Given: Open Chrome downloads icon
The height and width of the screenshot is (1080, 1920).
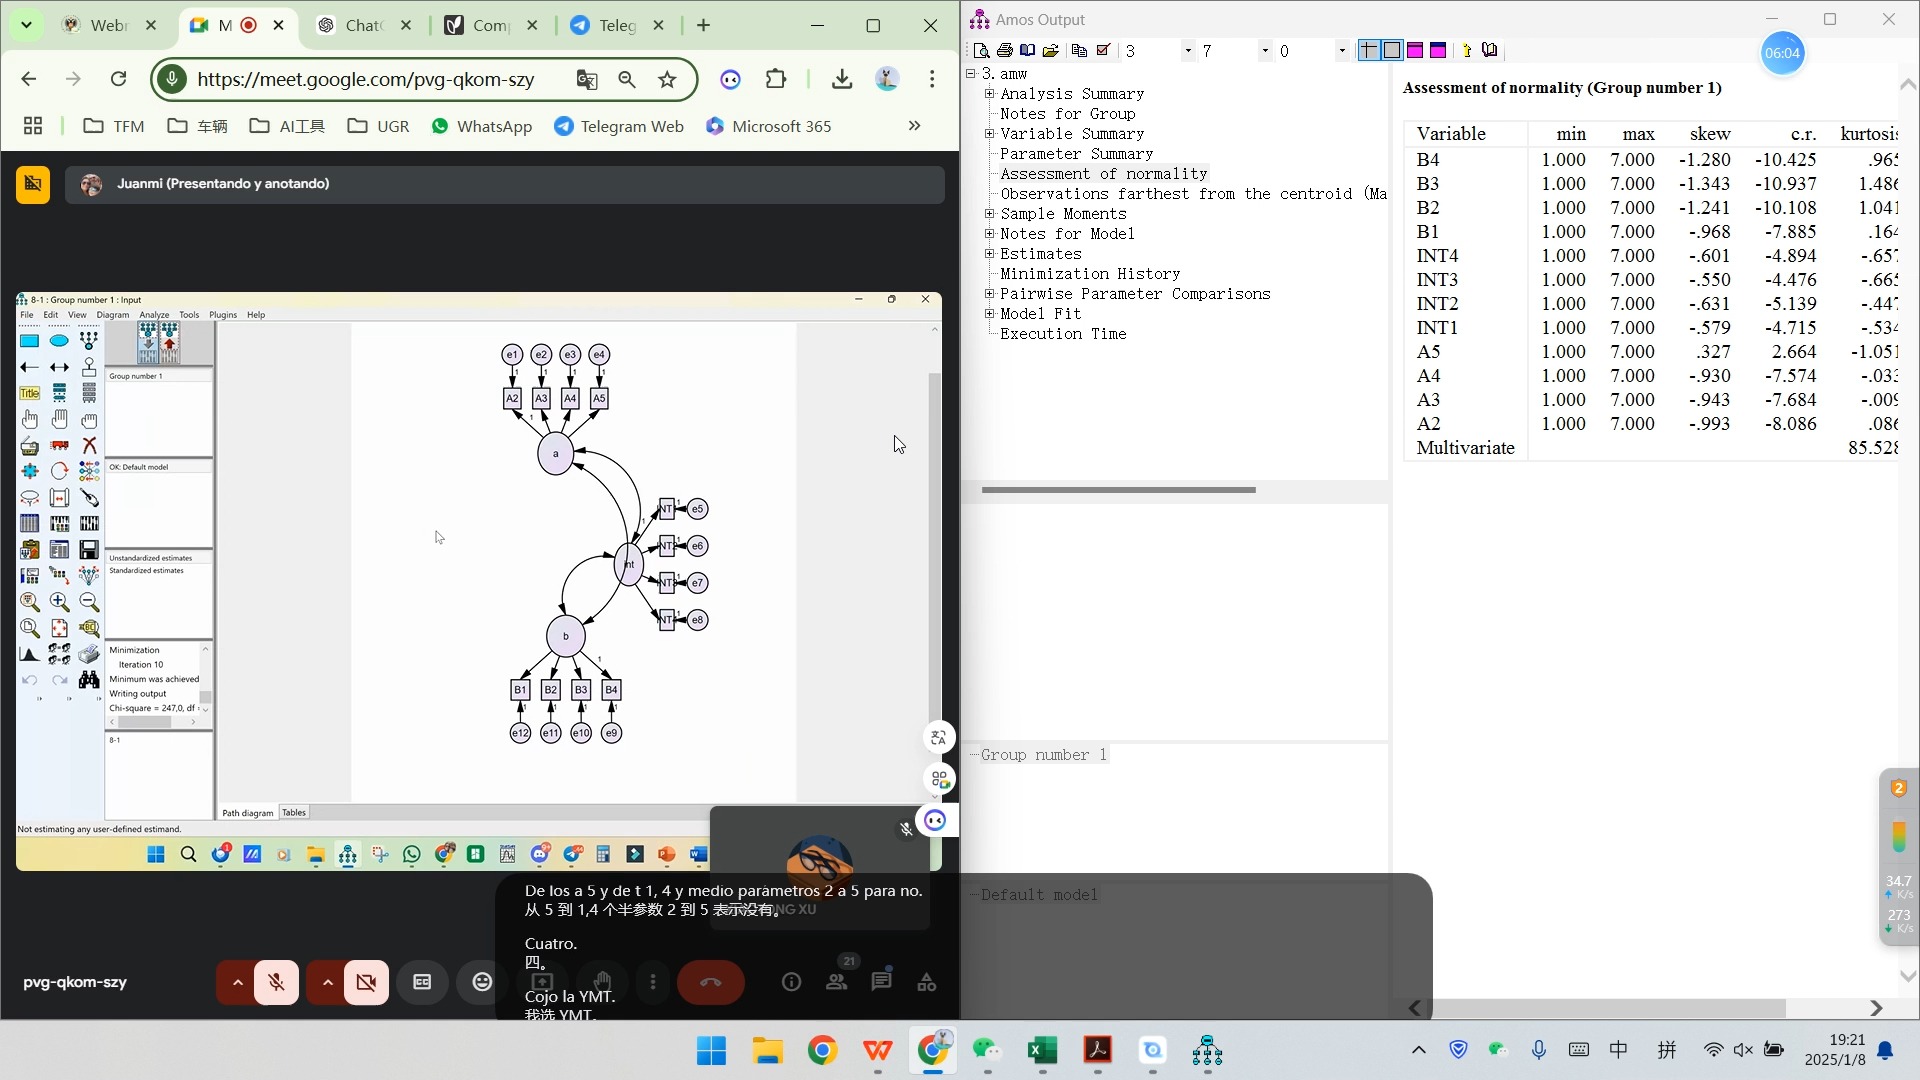Looking at the screenshot, I should [x=842, y=79].
